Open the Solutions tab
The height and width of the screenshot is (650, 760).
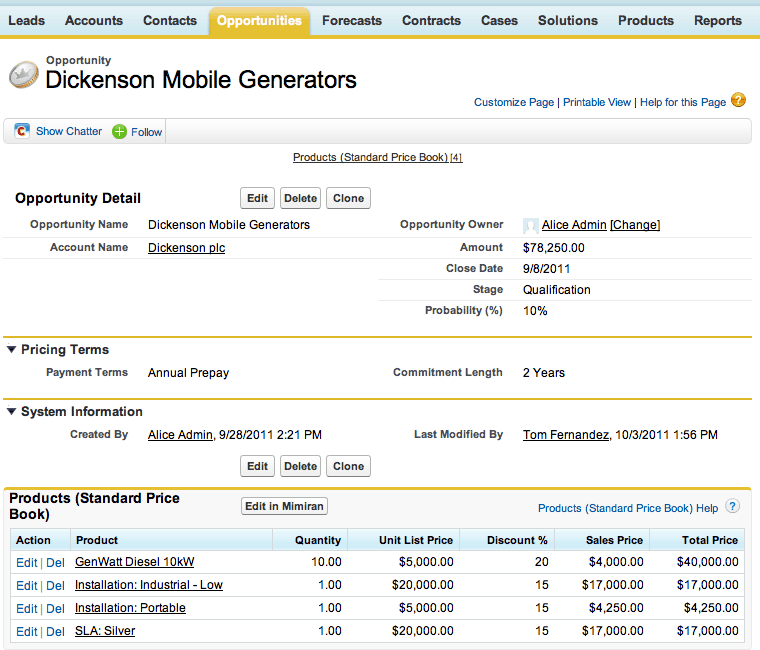point(568,20)
